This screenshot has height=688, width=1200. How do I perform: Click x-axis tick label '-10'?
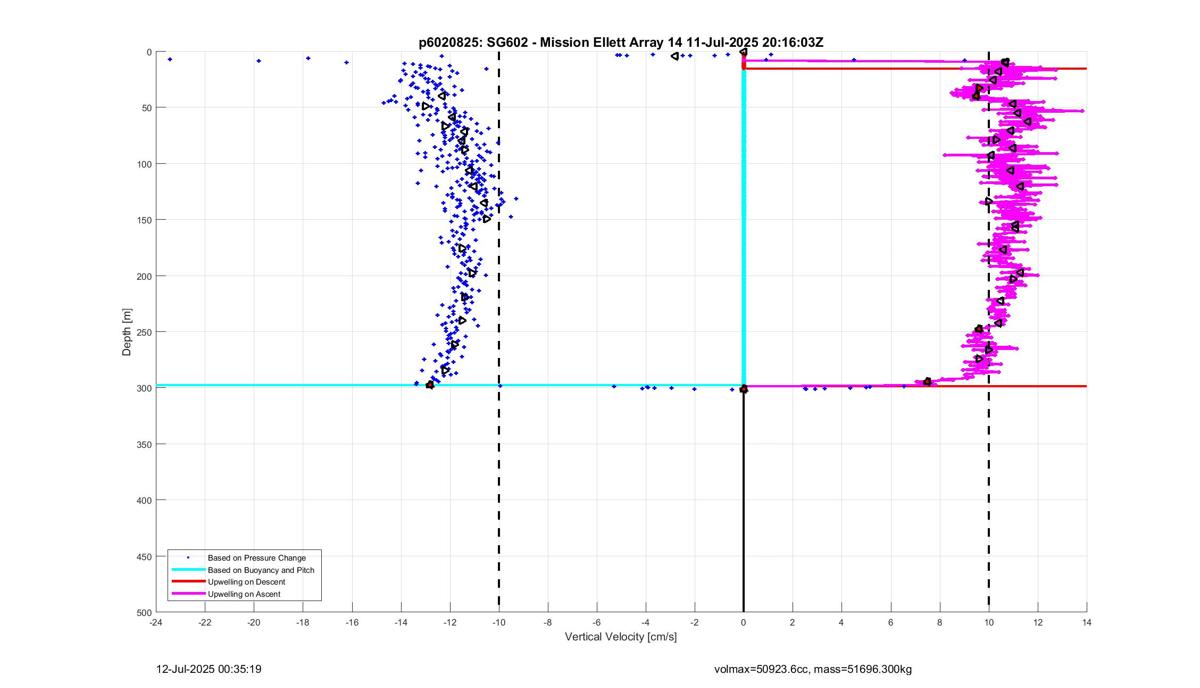click(498, 622)
